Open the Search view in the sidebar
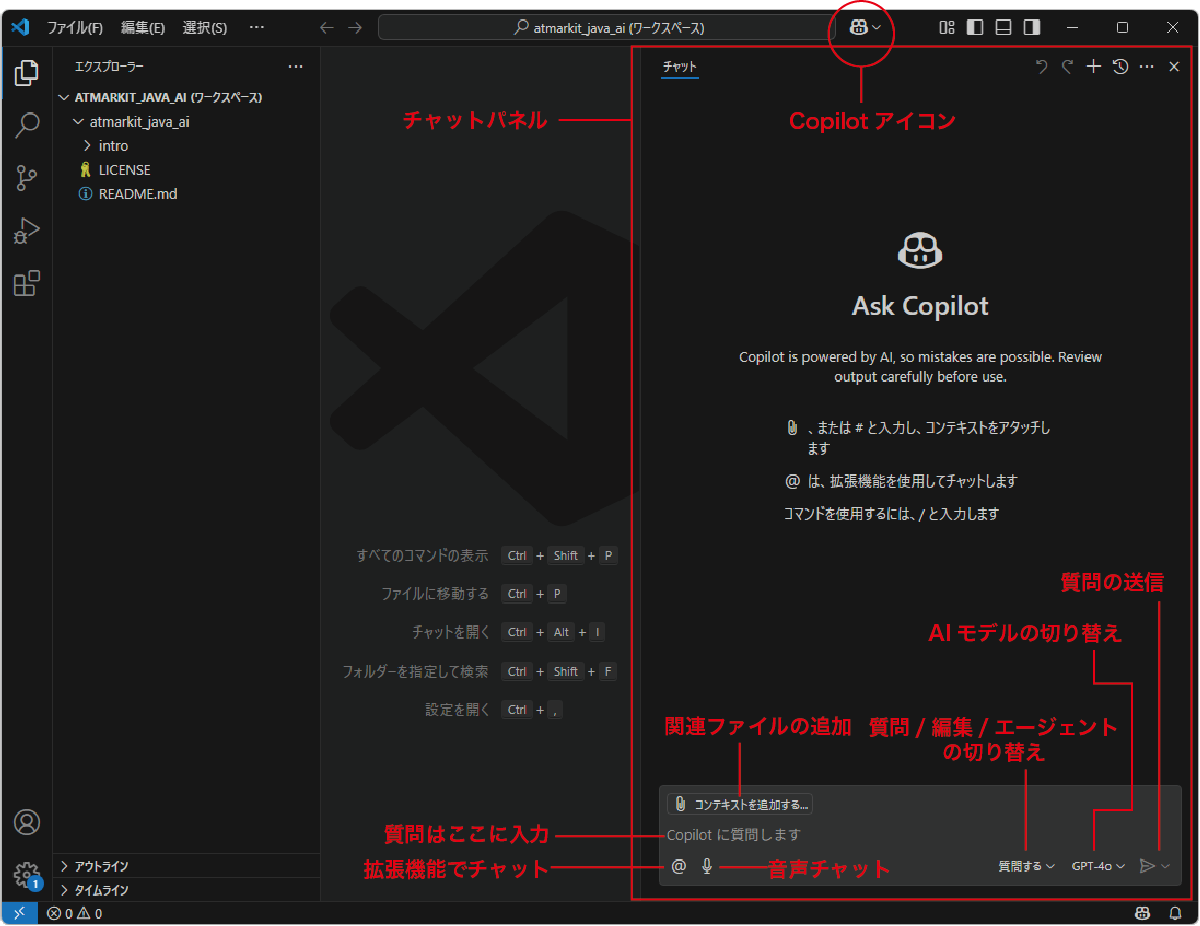This screenshot has width=1200, height=926. pyautogui.click(x=26, y=124)
